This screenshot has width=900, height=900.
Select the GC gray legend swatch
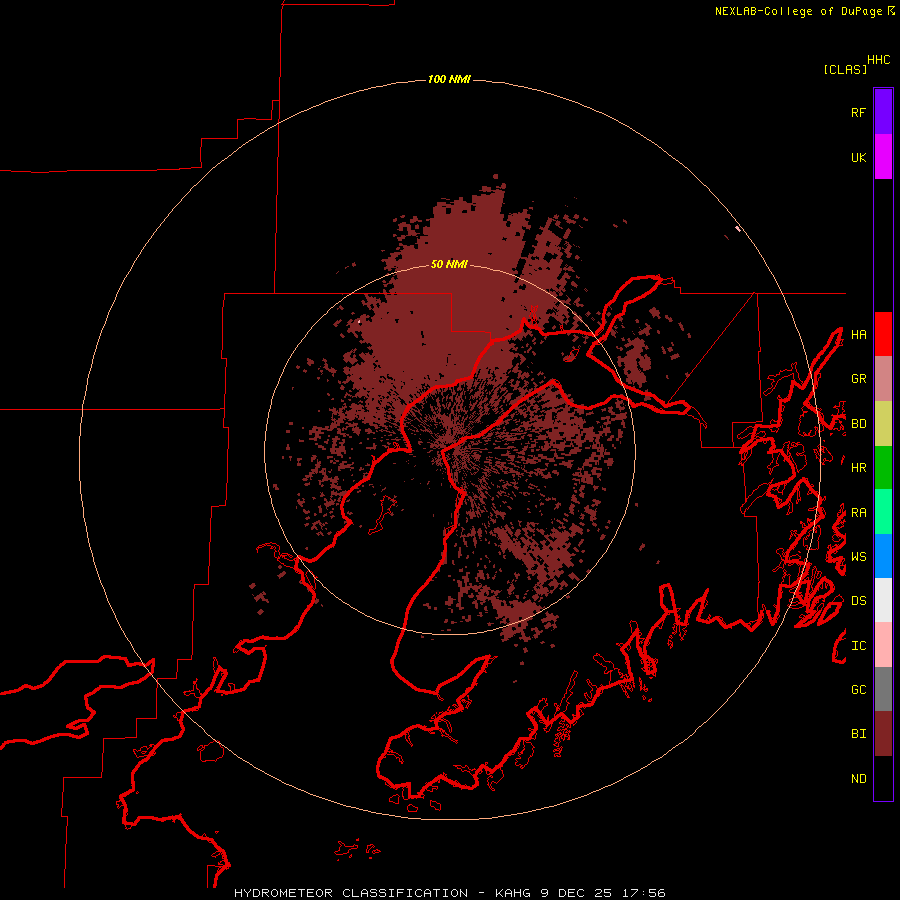pyautogui.click(x=883, y=689)
